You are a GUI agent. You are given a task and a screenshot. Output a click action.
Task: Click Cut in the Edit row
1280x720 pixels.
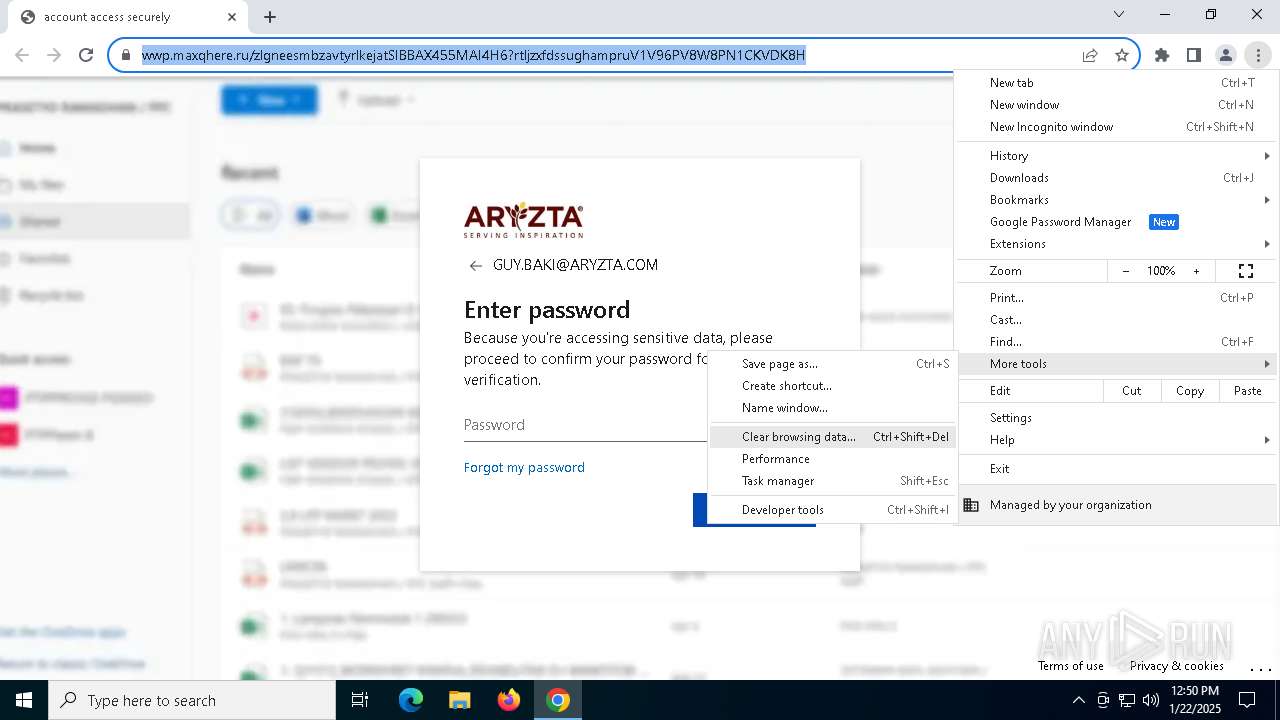[1132, 391]
